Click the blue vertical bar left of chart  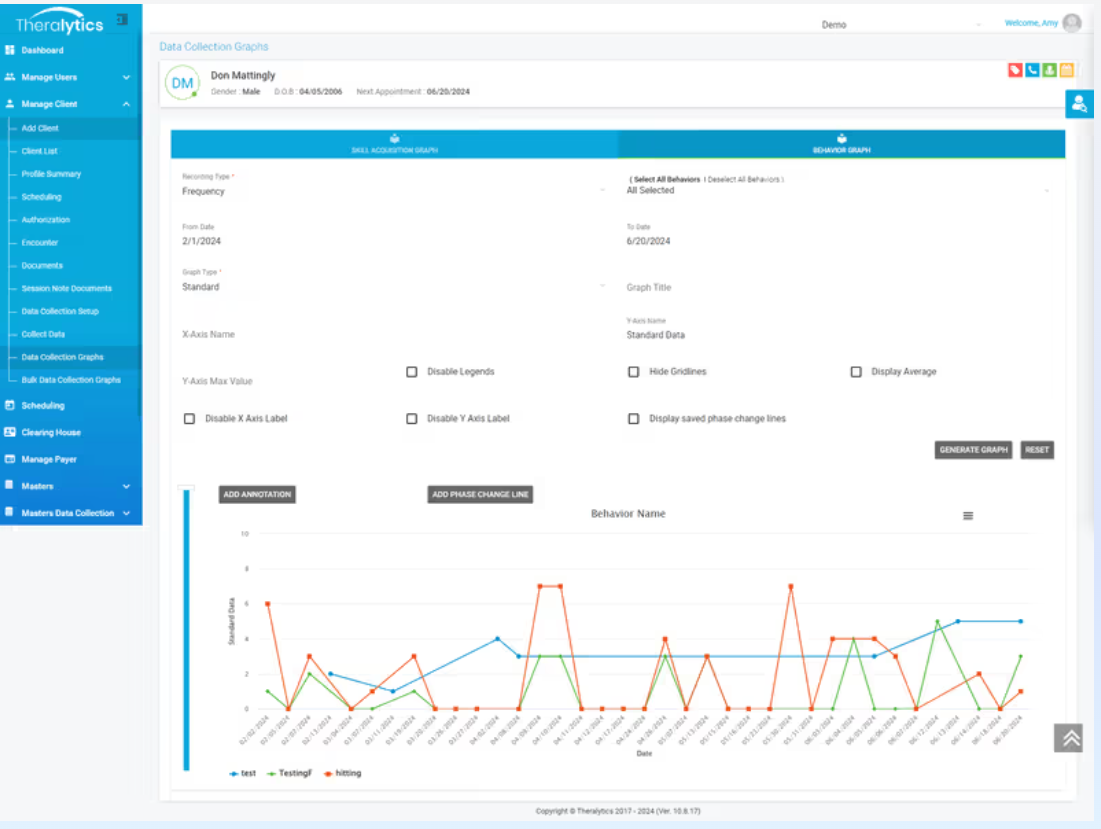[x=186, y=630]
